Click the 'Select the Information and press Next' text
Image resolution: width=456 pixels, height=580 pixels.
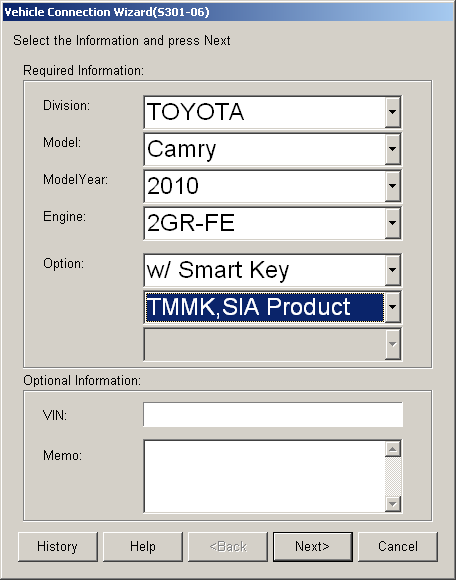122,40
